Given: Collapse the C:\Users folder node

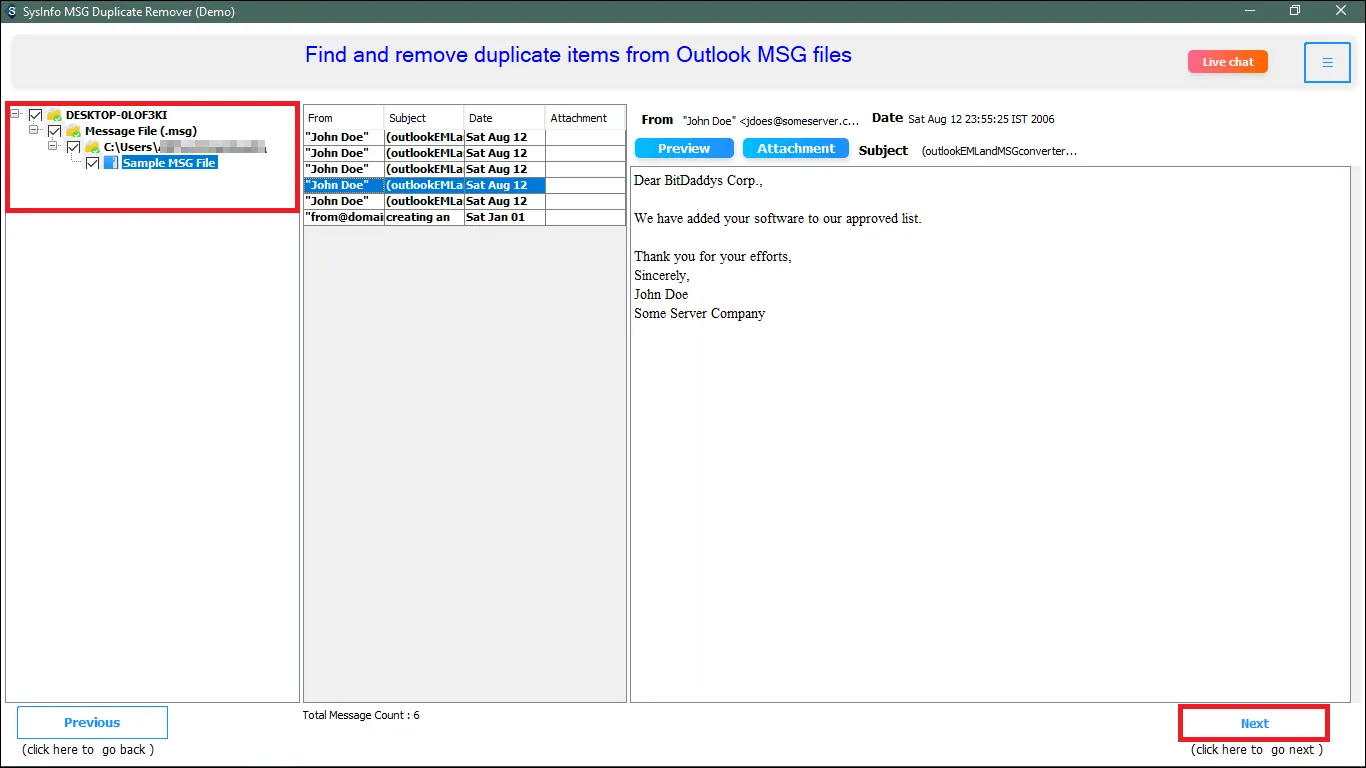Looking at the screenshot, I should pos(53,147).
